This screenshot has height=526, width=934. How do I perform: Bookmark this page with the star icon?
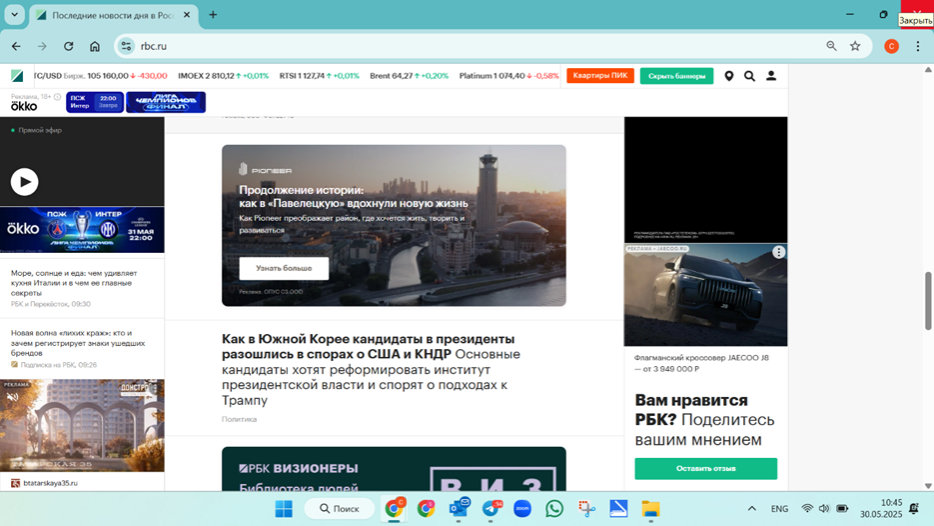[x=855, y=46]
